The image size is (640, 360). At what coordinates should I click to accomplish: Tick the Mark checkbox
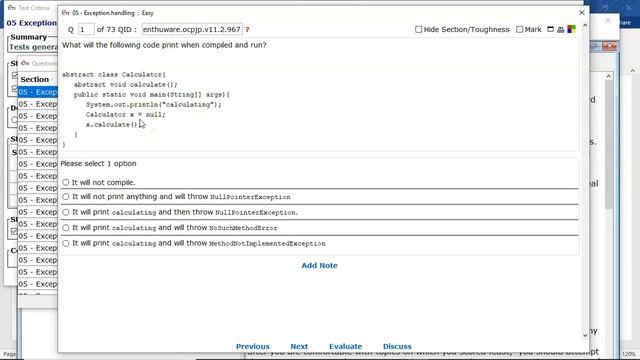(x=519, y=29)
